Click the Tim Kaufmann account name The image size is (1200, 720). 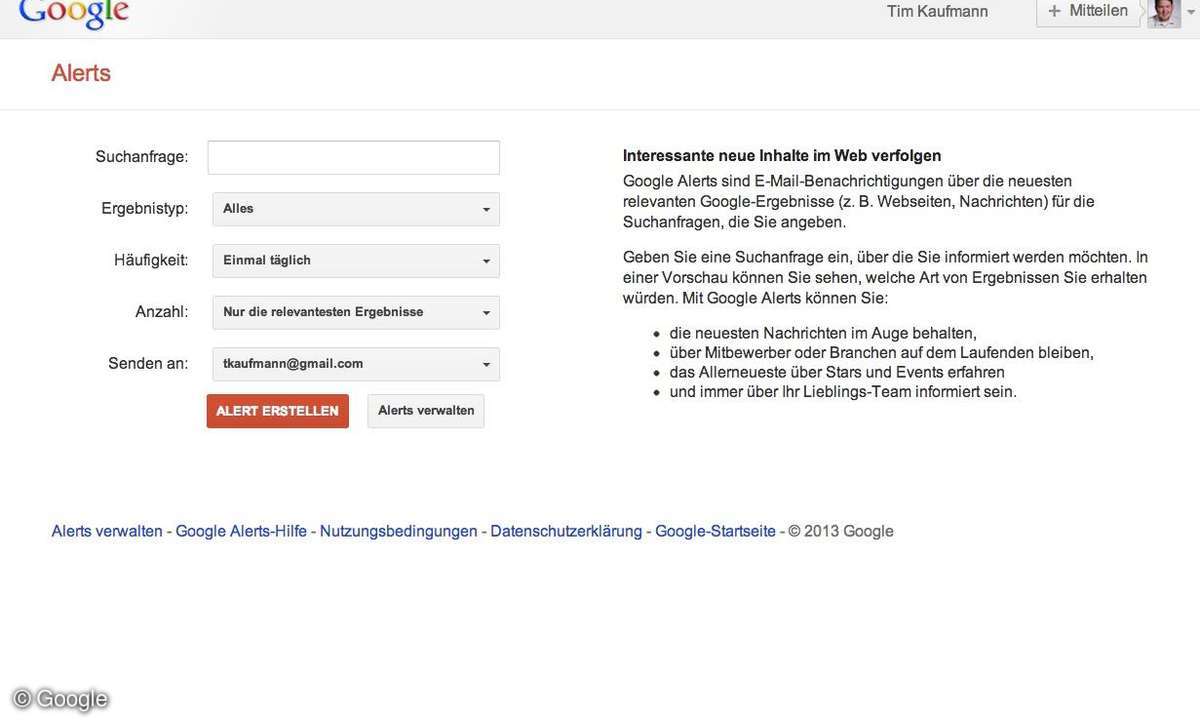pos(937,12)
